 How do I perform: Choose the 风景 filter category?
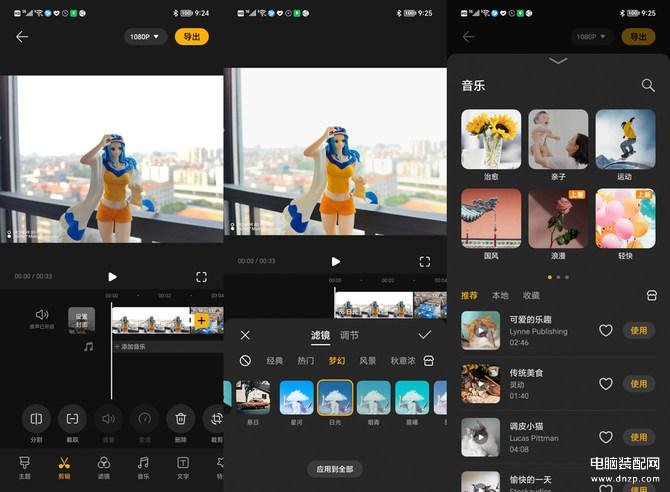click(x=367, y=361)
